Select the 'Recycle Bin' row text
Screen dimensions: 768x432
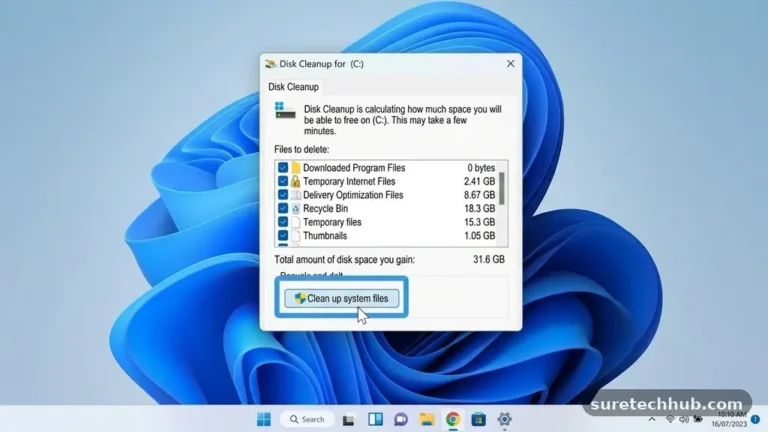(x=326, y=208)
